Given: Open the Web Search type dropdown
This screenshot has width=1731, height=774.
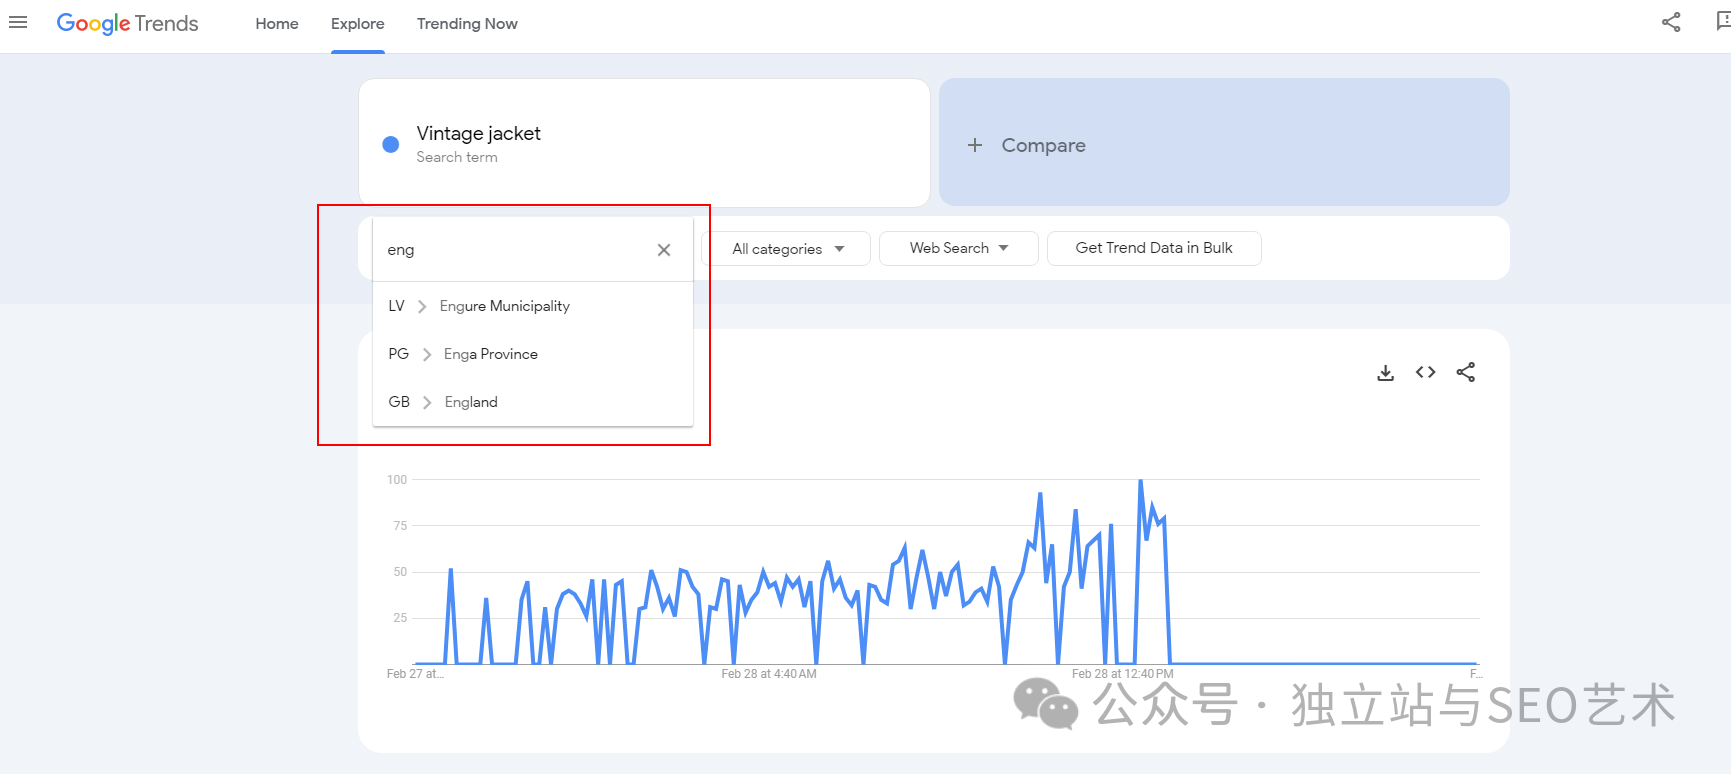Looking at the screenshot, I should pos(959,248).
